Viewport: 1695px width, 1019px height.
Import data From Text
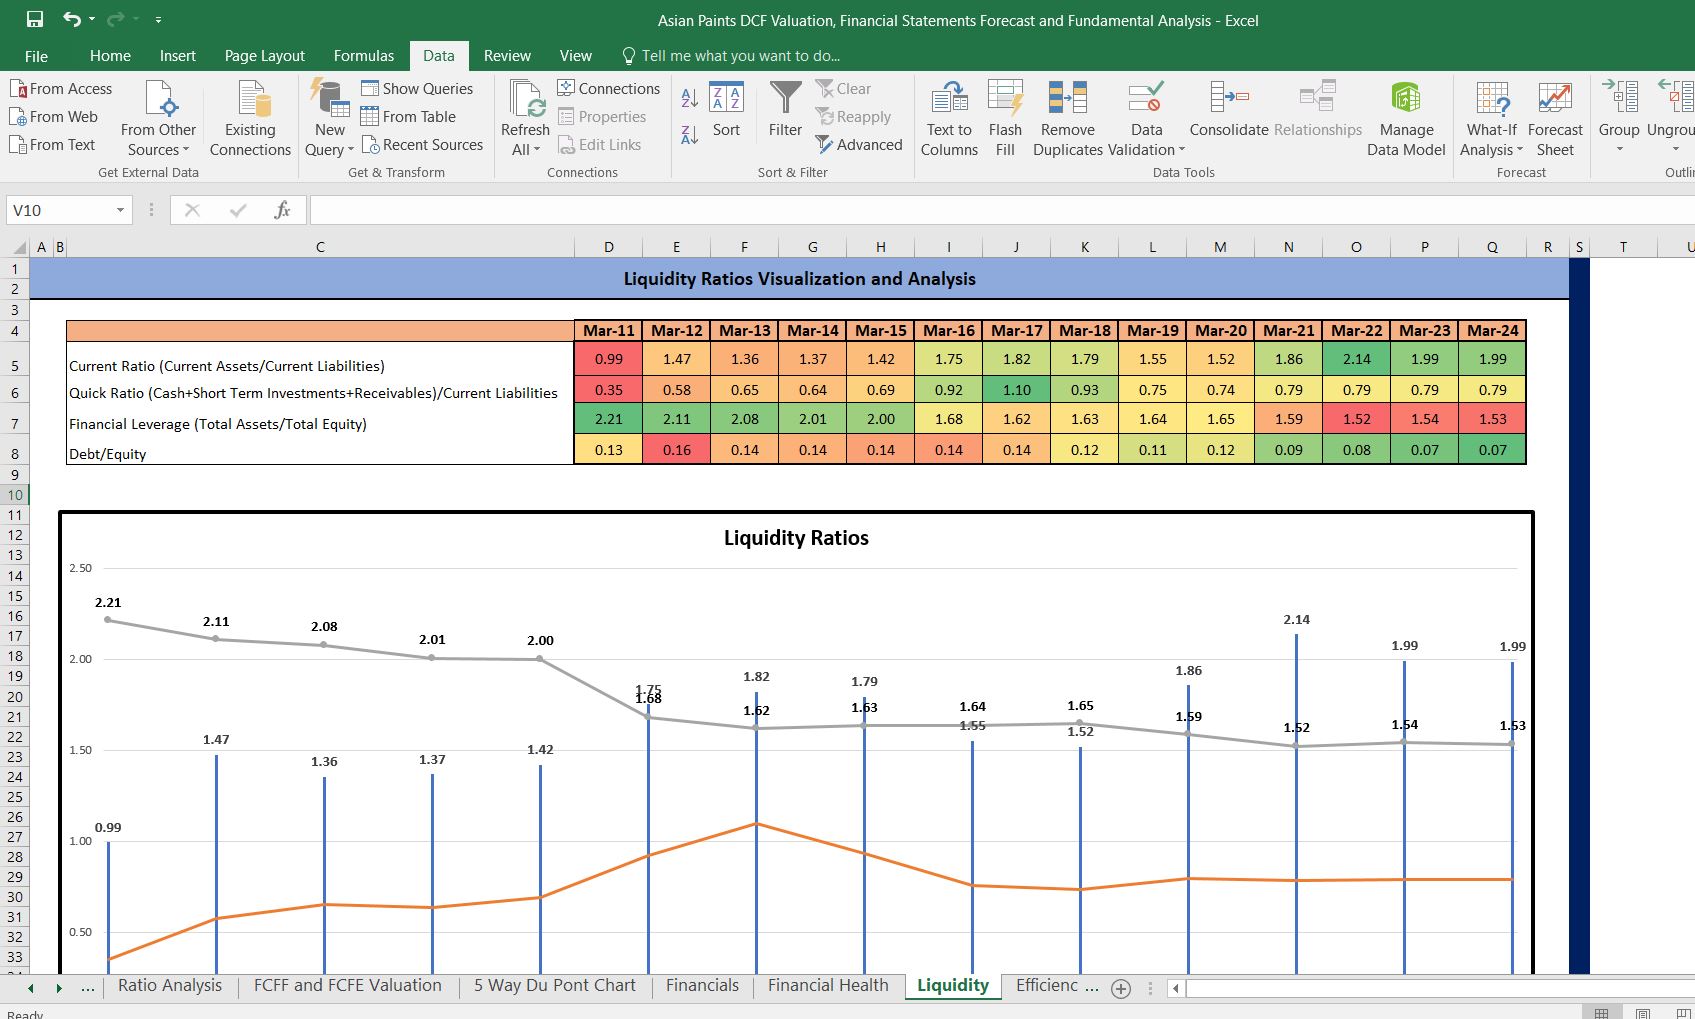tap(52, 145)
